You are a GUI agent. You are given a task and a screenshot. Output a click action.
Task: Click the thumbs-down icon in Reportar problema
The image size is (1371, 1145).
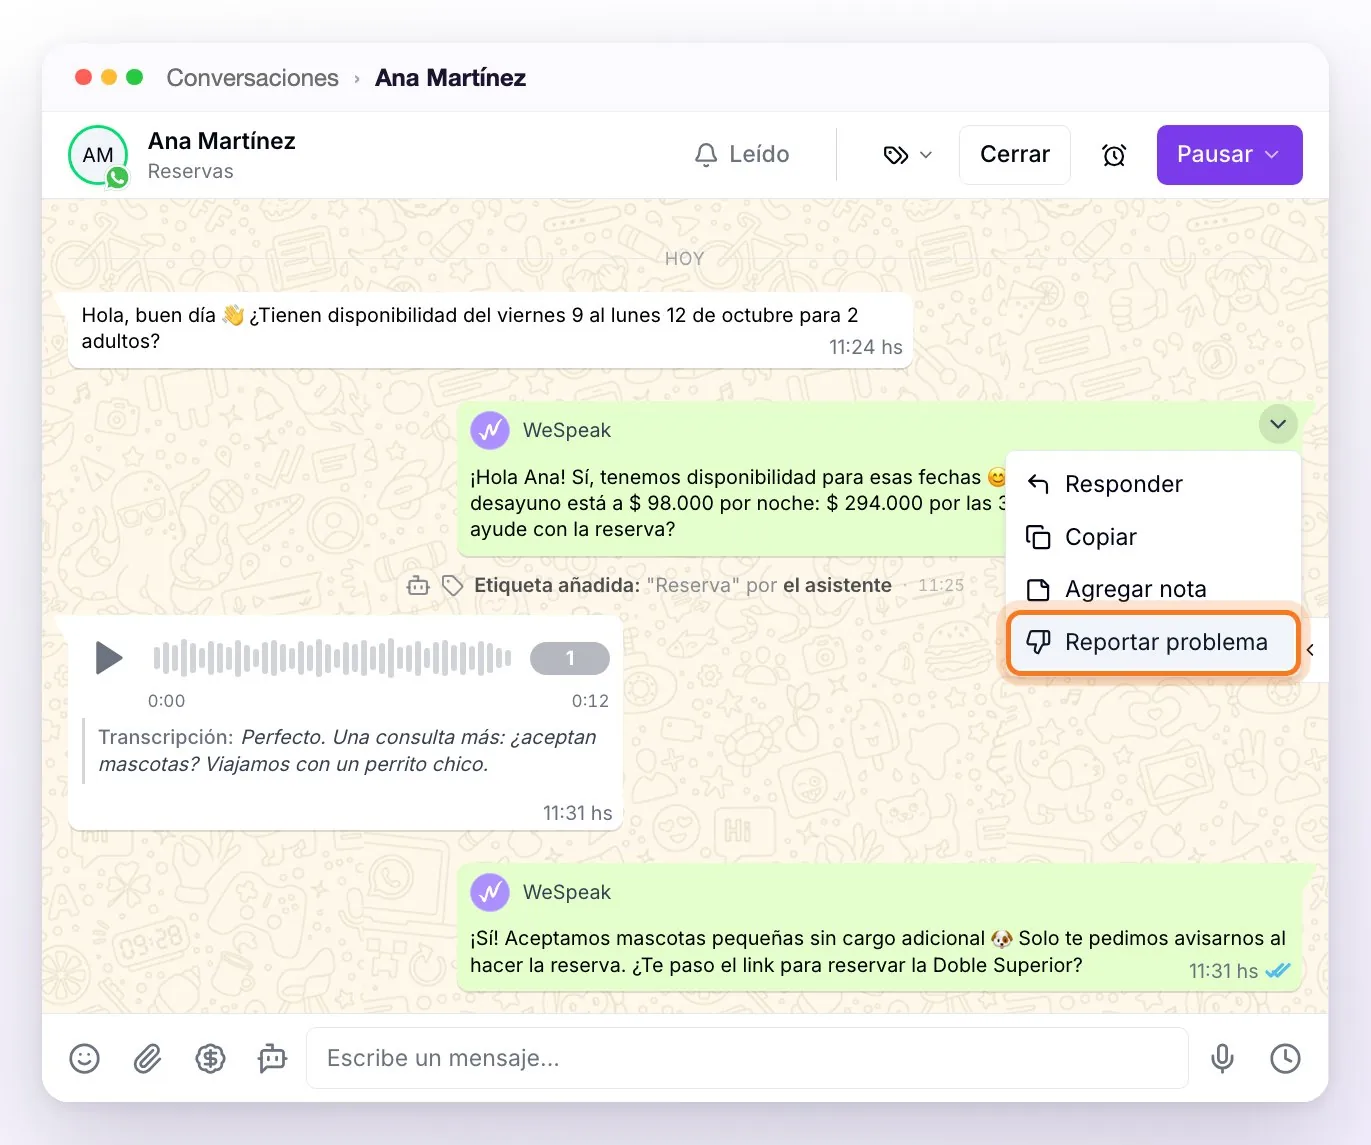(1038, 642)
